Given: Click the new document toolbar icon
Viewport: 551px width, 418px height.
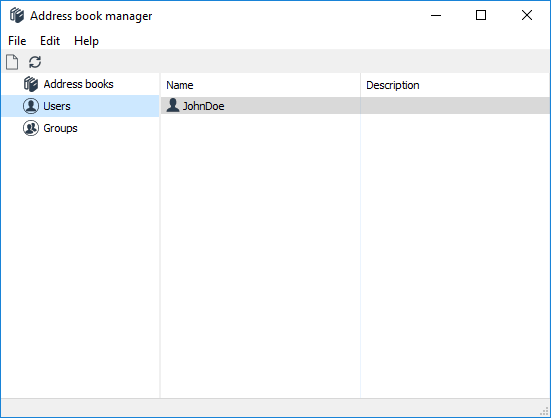Looking at the screenshot, I should coord(12,62).
